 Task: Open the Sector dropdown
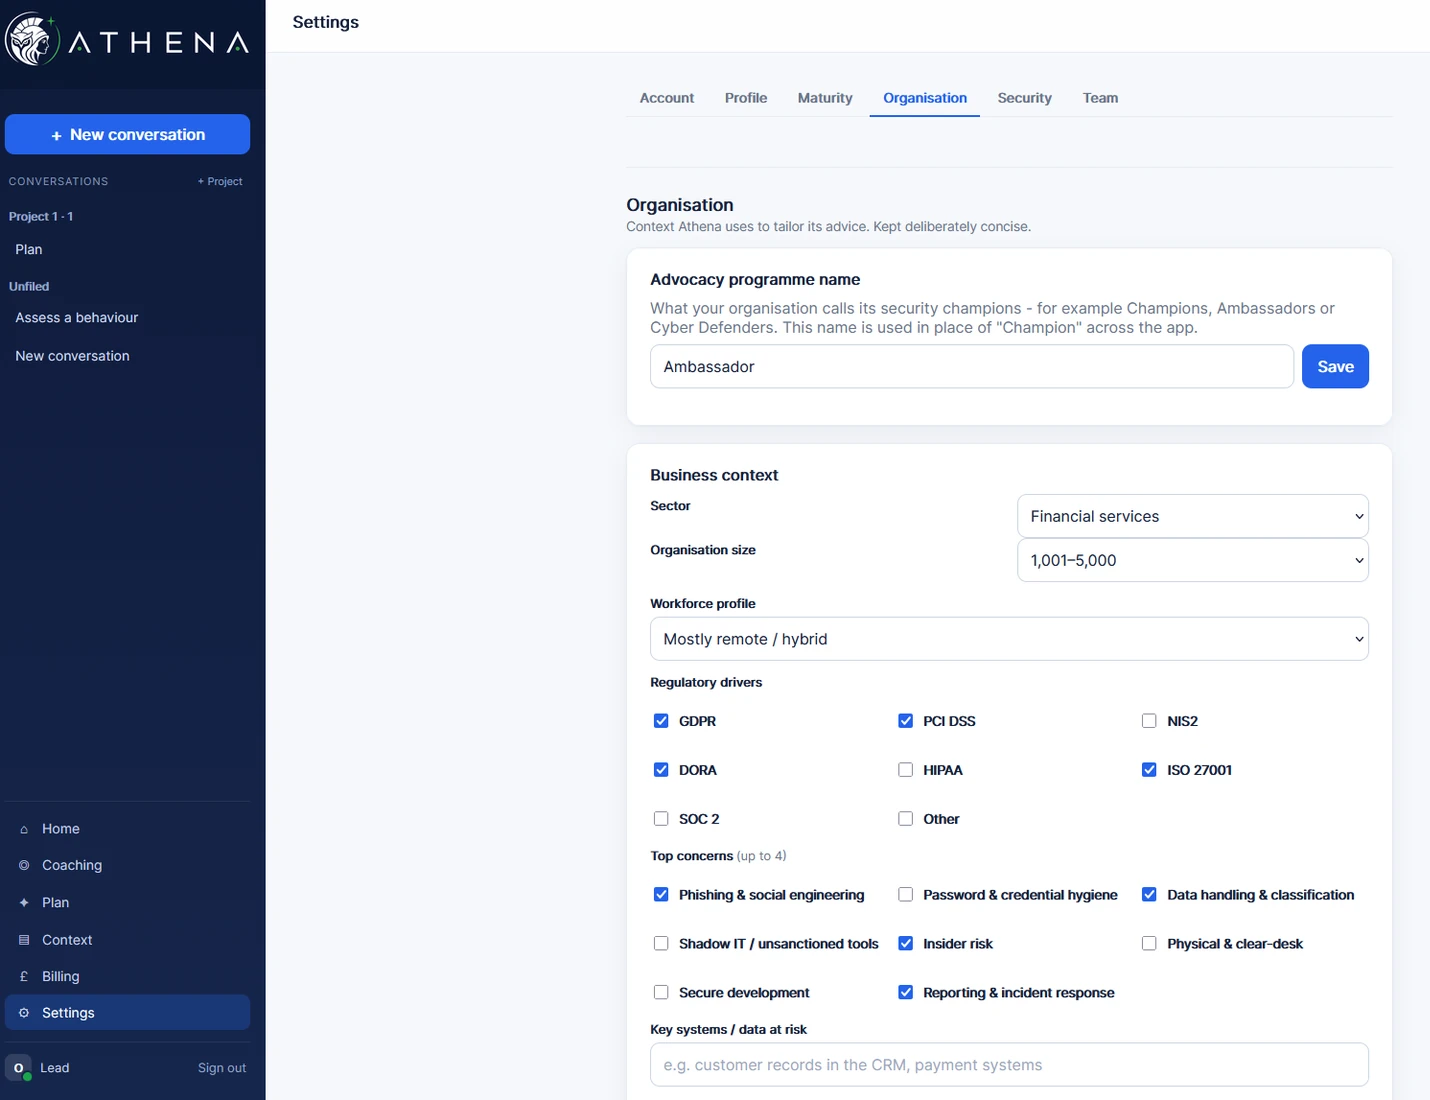(1193, 516)
